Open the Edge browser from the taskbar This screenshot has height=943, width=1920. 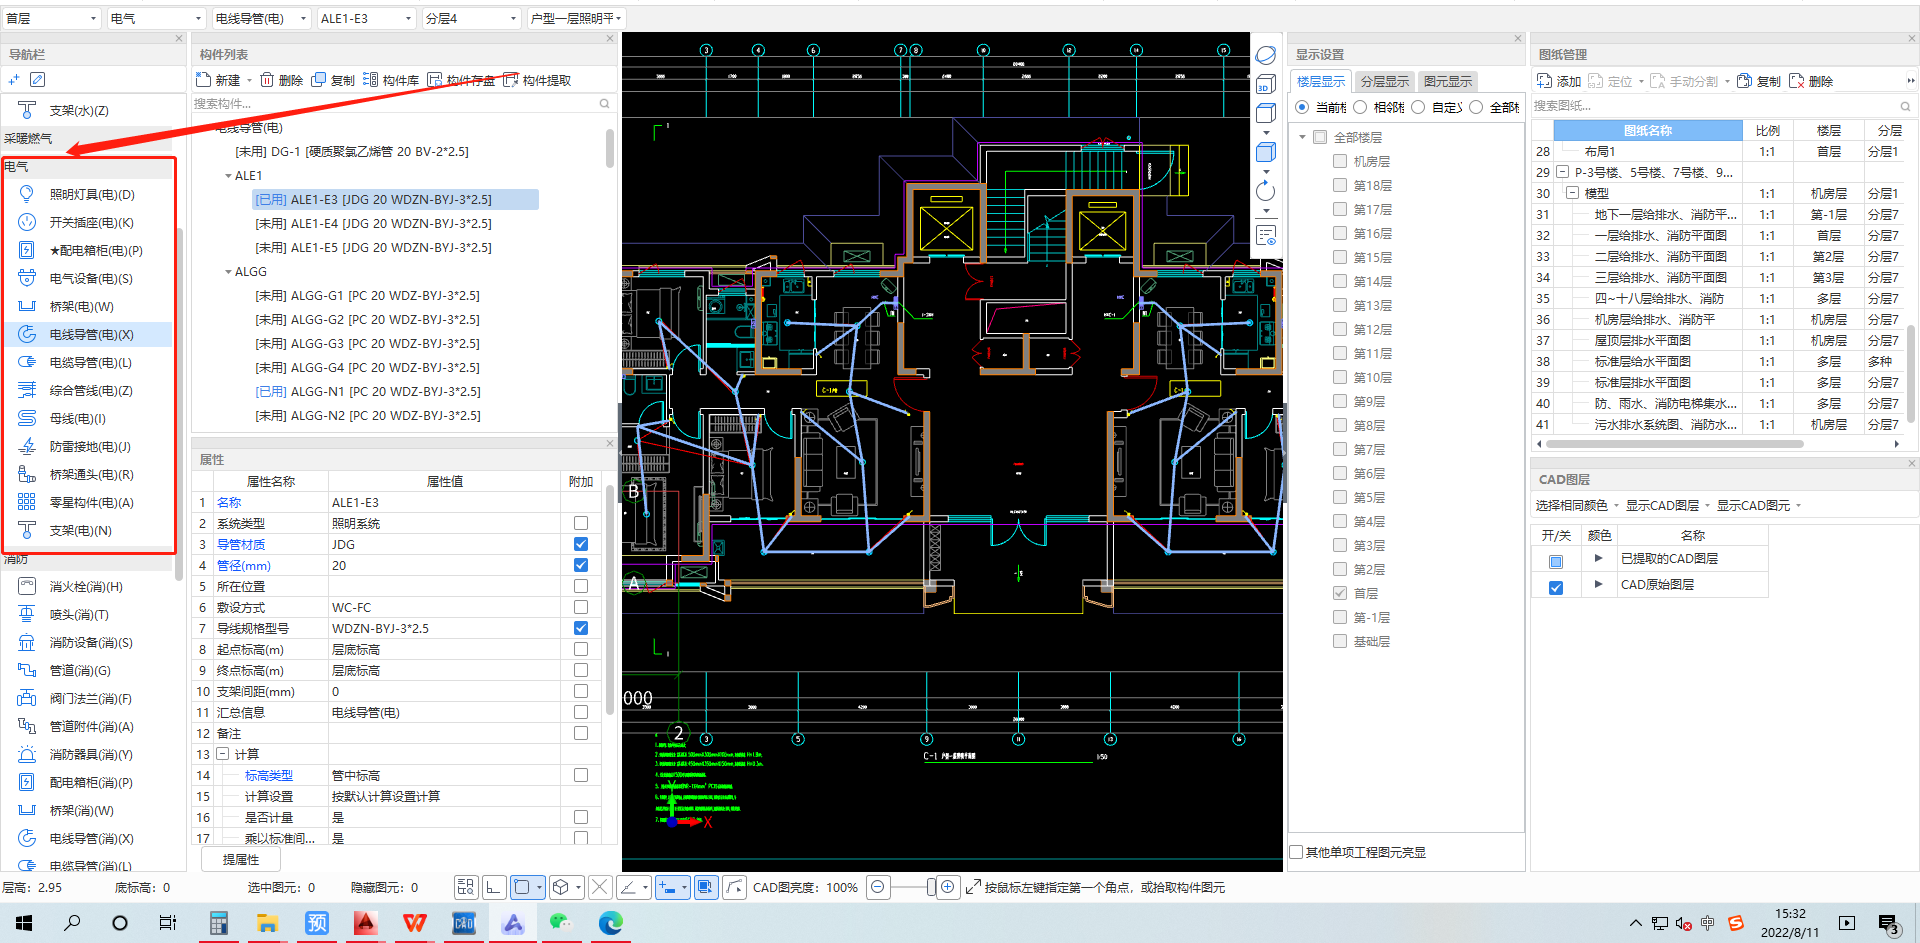tap(610, 922)
